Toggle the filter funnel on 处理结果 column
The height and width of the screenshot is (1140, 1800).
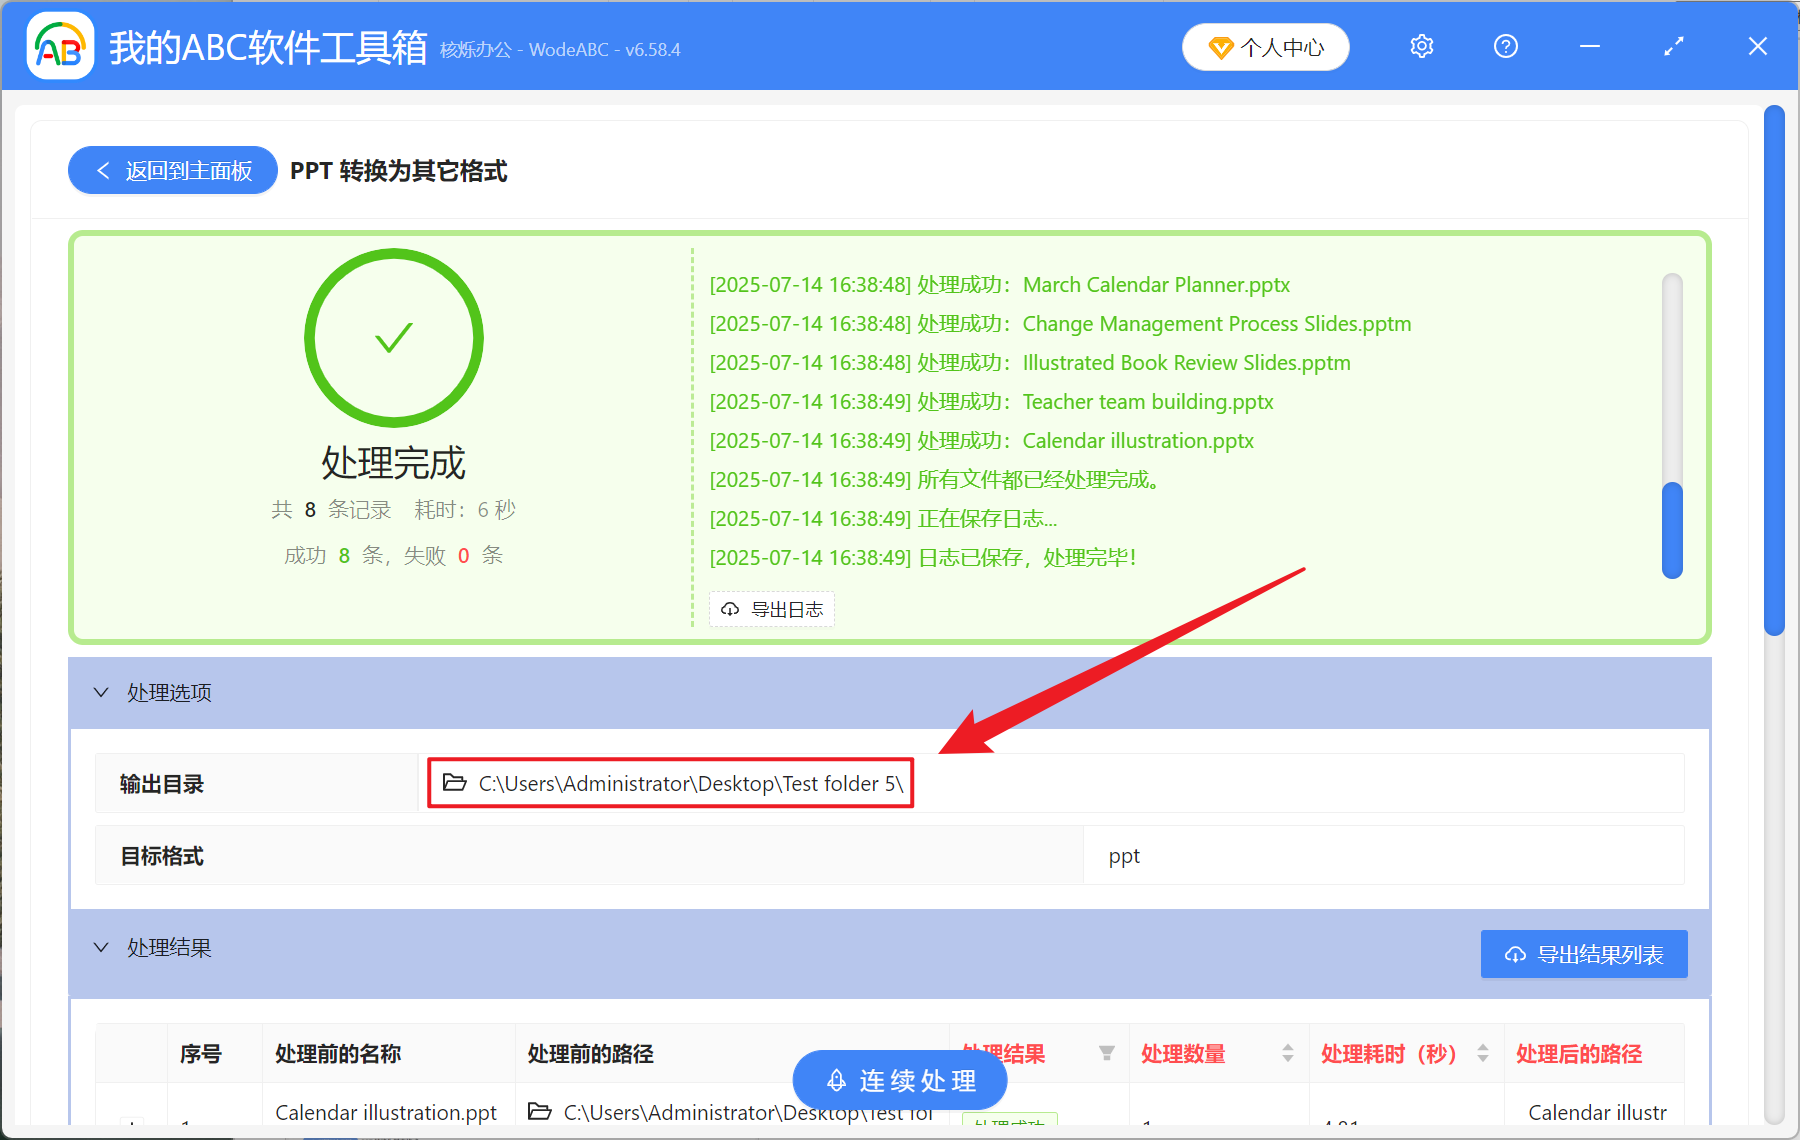pos(1108,1053)
